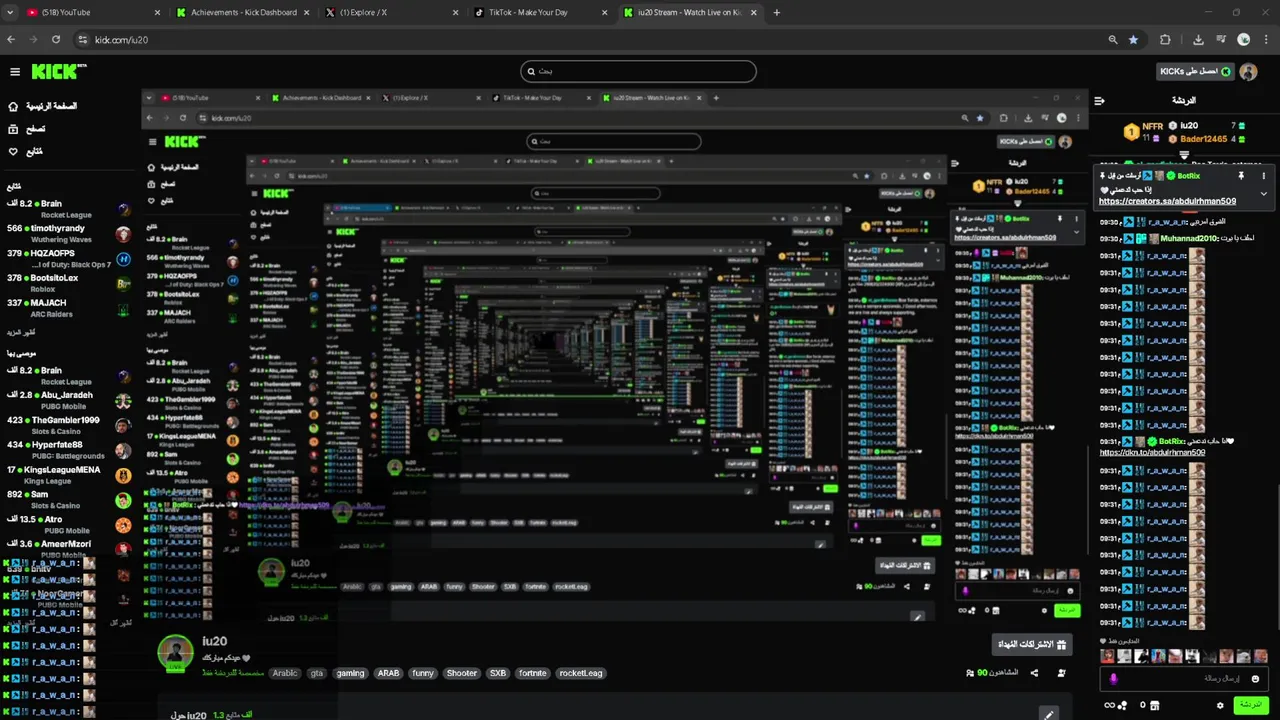Image resolution: width=1280 pixels, height=720 pixels.
Task: Open the Following sidebar item
Action: point(25,152)
